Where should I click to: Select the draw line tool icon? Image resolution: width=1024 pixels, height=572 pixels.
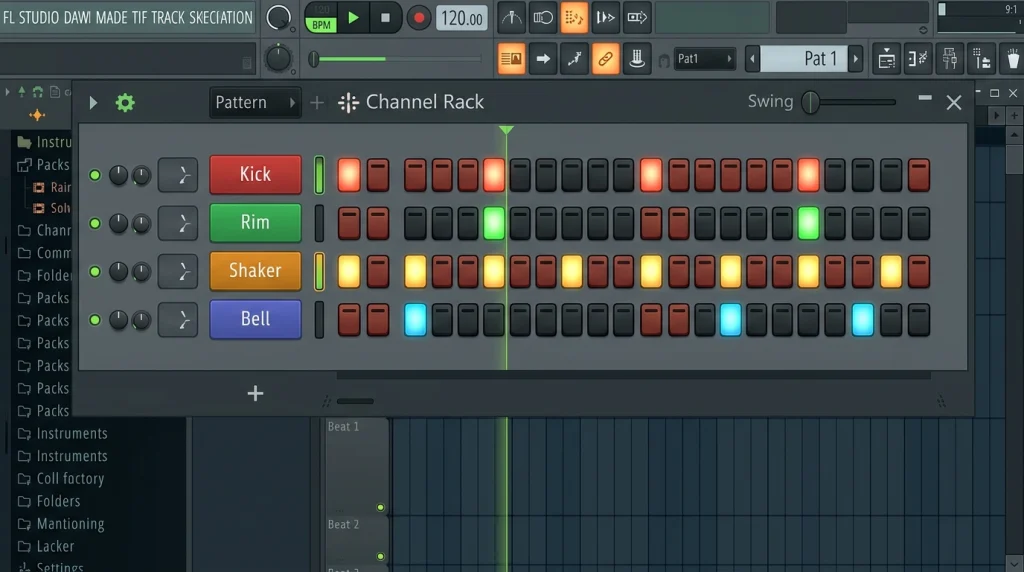(574, 59)
